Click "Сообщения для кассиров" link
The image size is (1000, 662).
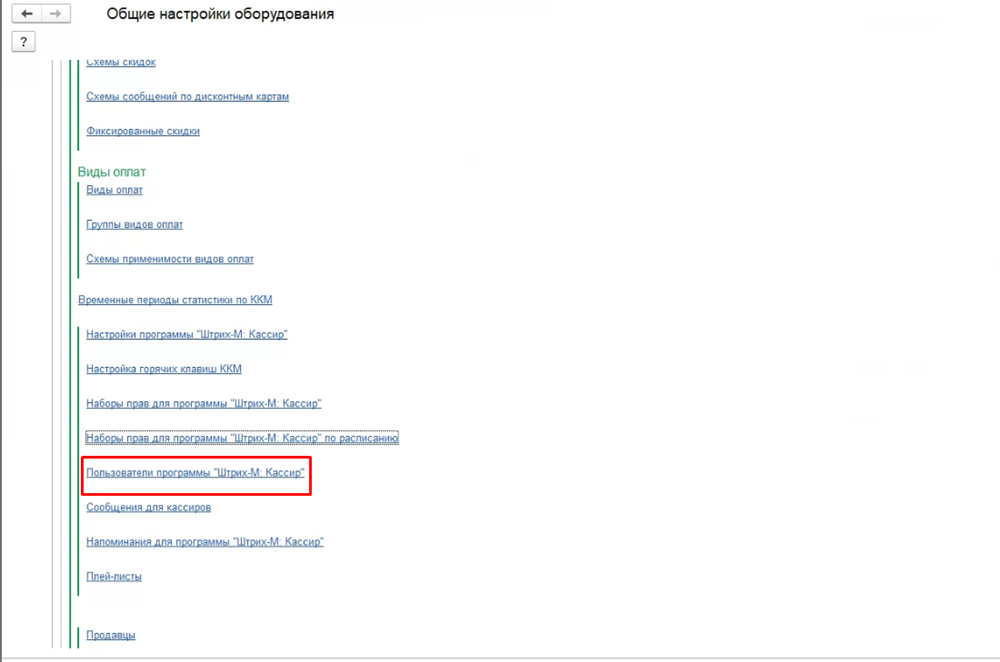148,508
